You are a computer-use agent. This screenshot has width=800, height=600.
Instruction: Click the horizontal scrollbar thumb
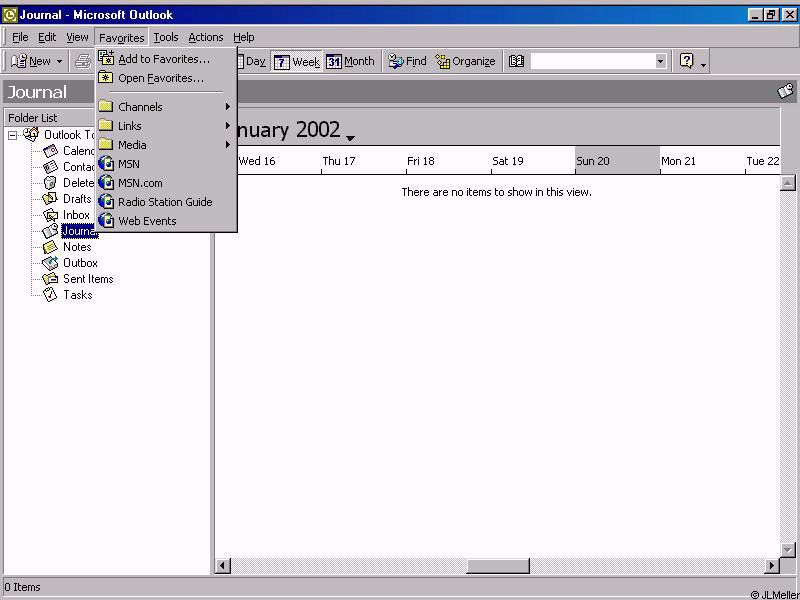[497, 566]
